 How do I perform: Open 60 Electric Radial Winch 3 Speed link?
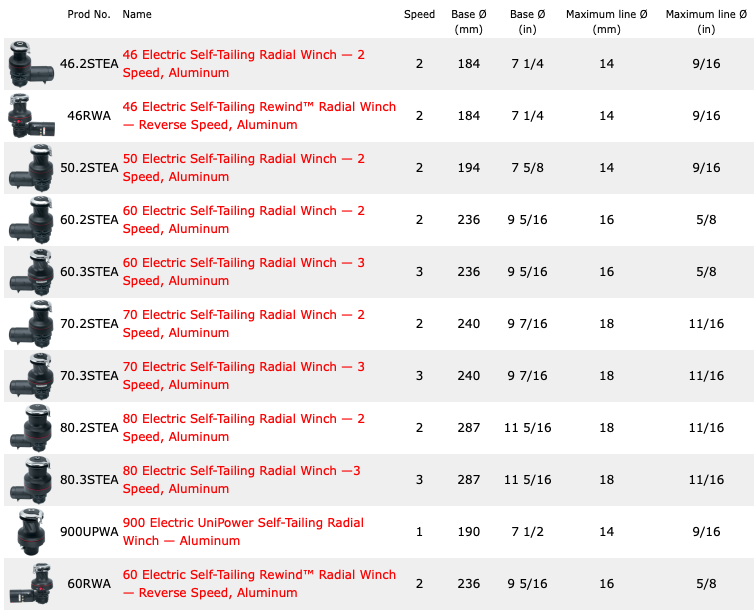pyautogui.click(x=243, y=272)
